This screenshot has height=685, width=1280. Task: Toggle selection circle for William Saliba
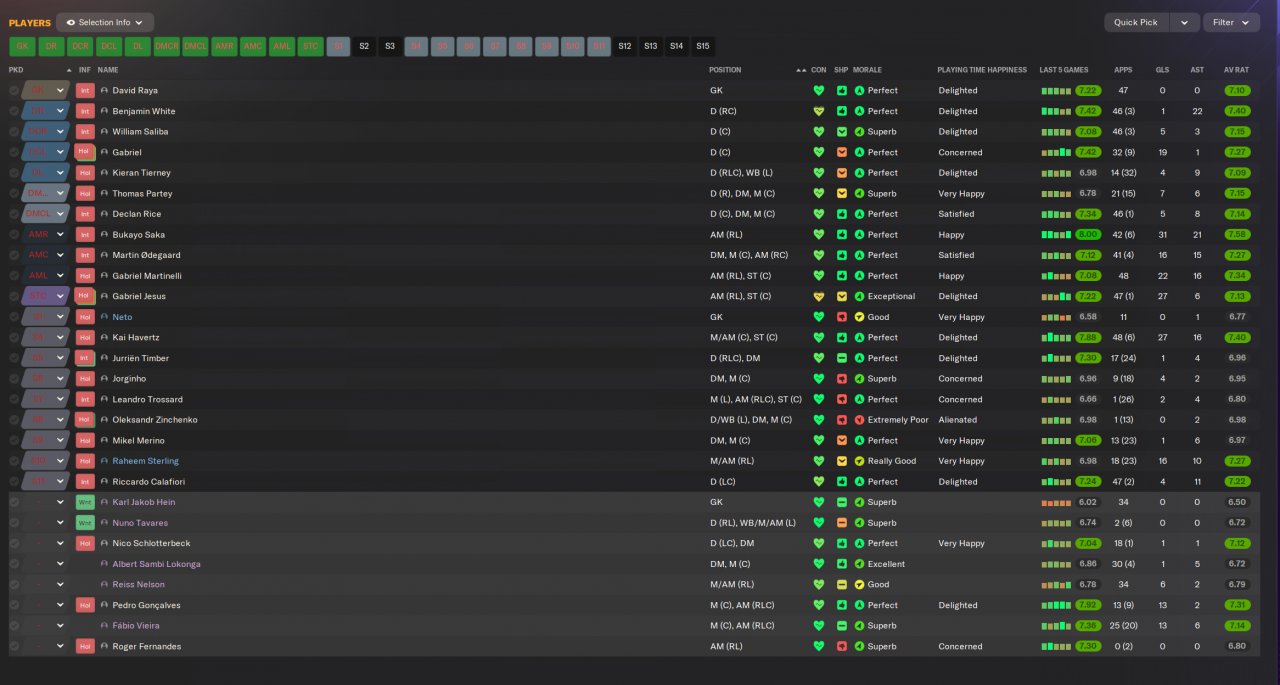coord(14,132)
